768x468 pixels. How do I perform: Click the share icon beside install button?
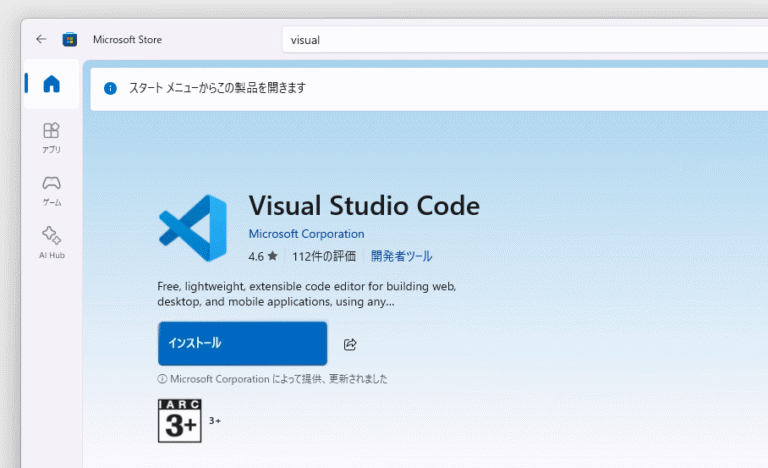click(350, 344)
